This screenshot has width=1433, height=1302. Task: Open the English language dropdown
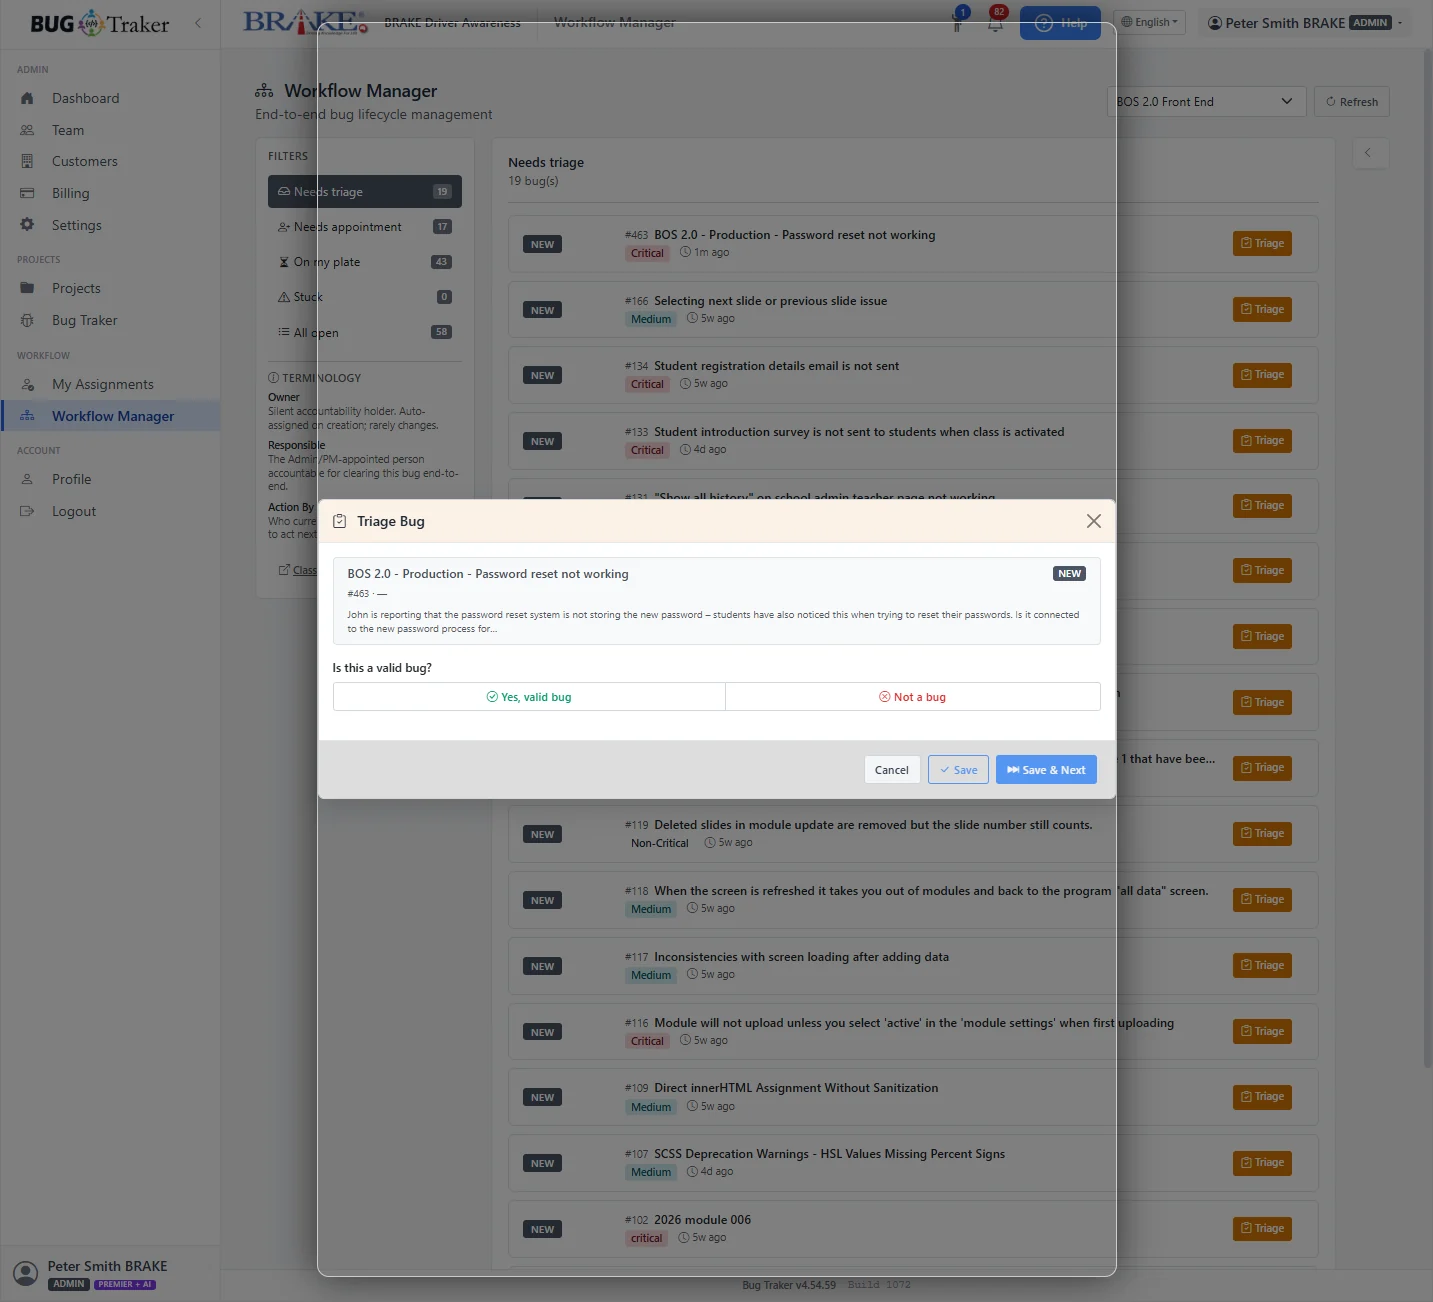point(1150,22)
